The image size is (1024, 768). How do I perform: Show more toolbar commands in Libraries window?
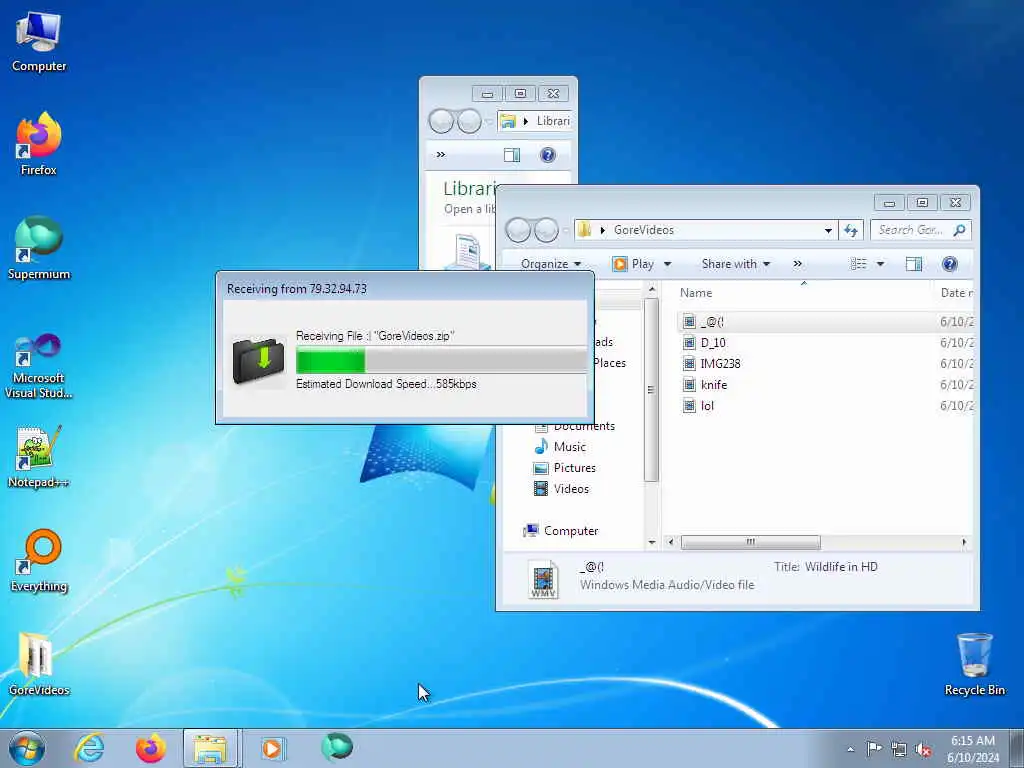(441, 155)
